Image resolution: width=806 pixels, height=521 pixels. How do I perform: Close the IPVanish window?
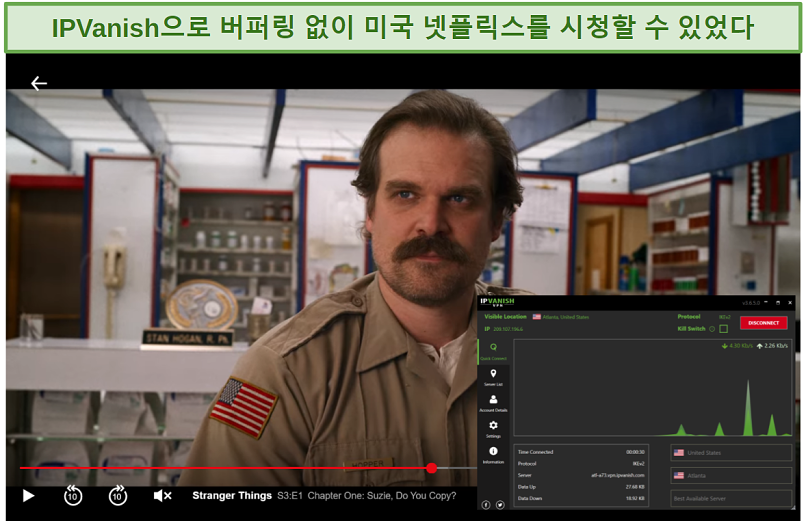coord(790,303)
